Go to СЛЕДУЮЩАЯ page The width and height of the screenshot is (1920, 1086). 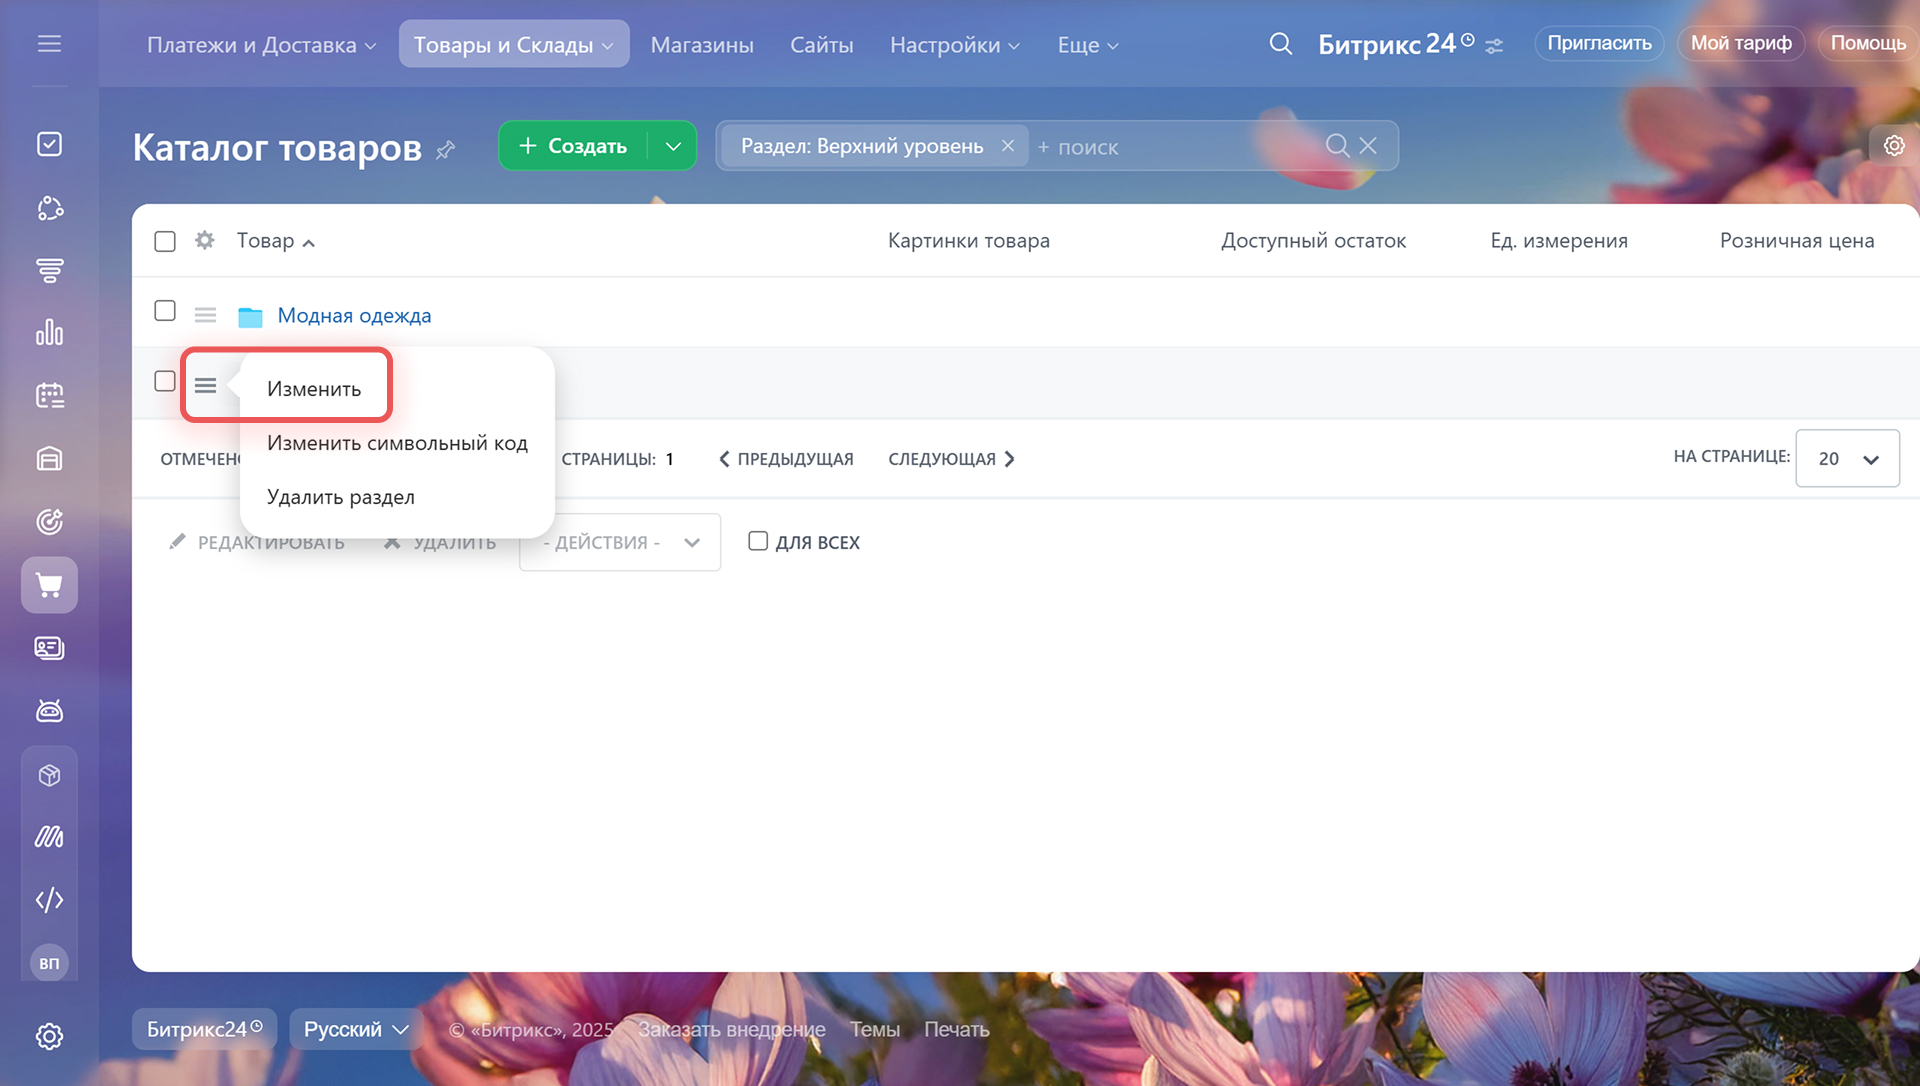coord(951,459)
